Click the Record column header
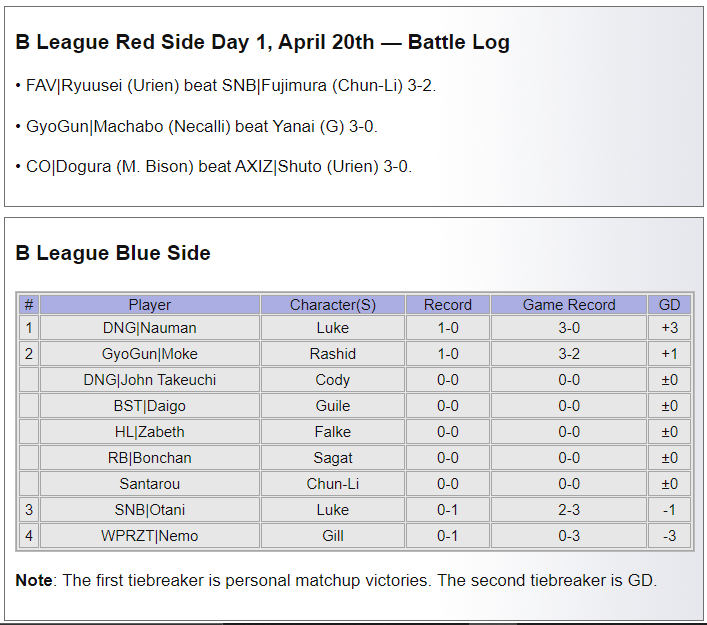This screenshot has width=707, height=625. (448, 305)
